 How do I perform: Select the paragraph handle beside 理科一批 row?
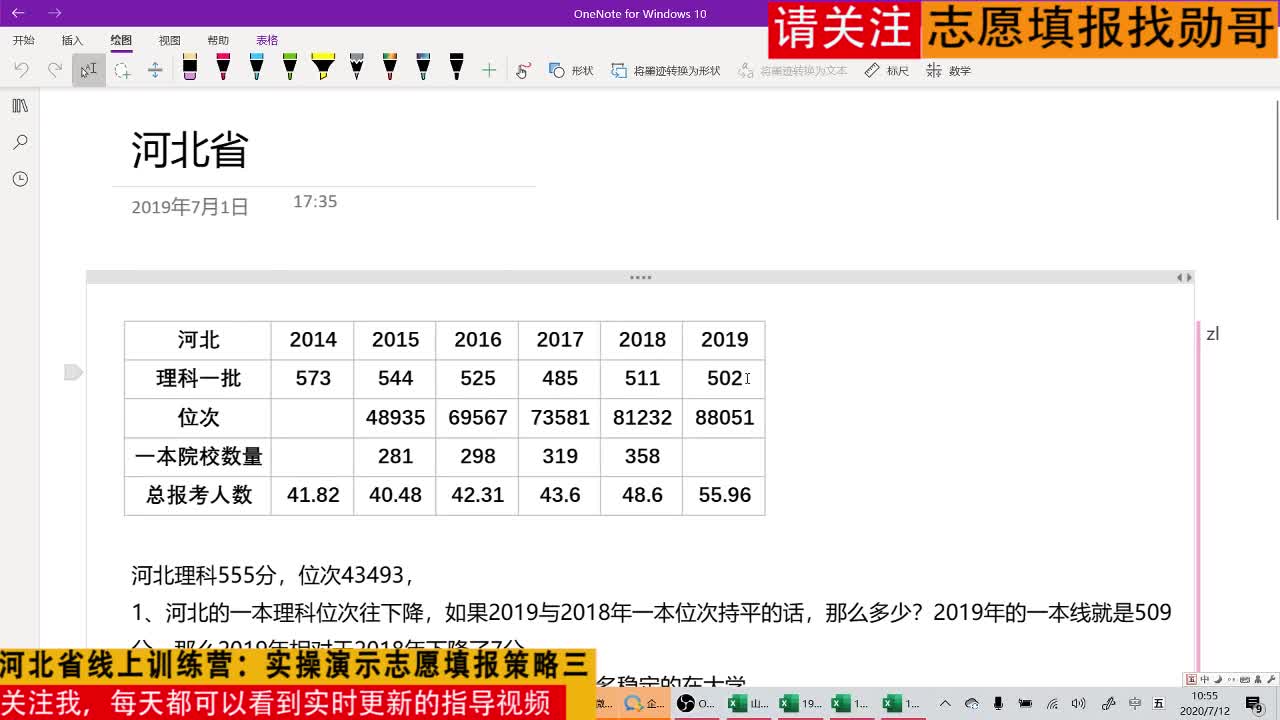(x=73, y=372)
